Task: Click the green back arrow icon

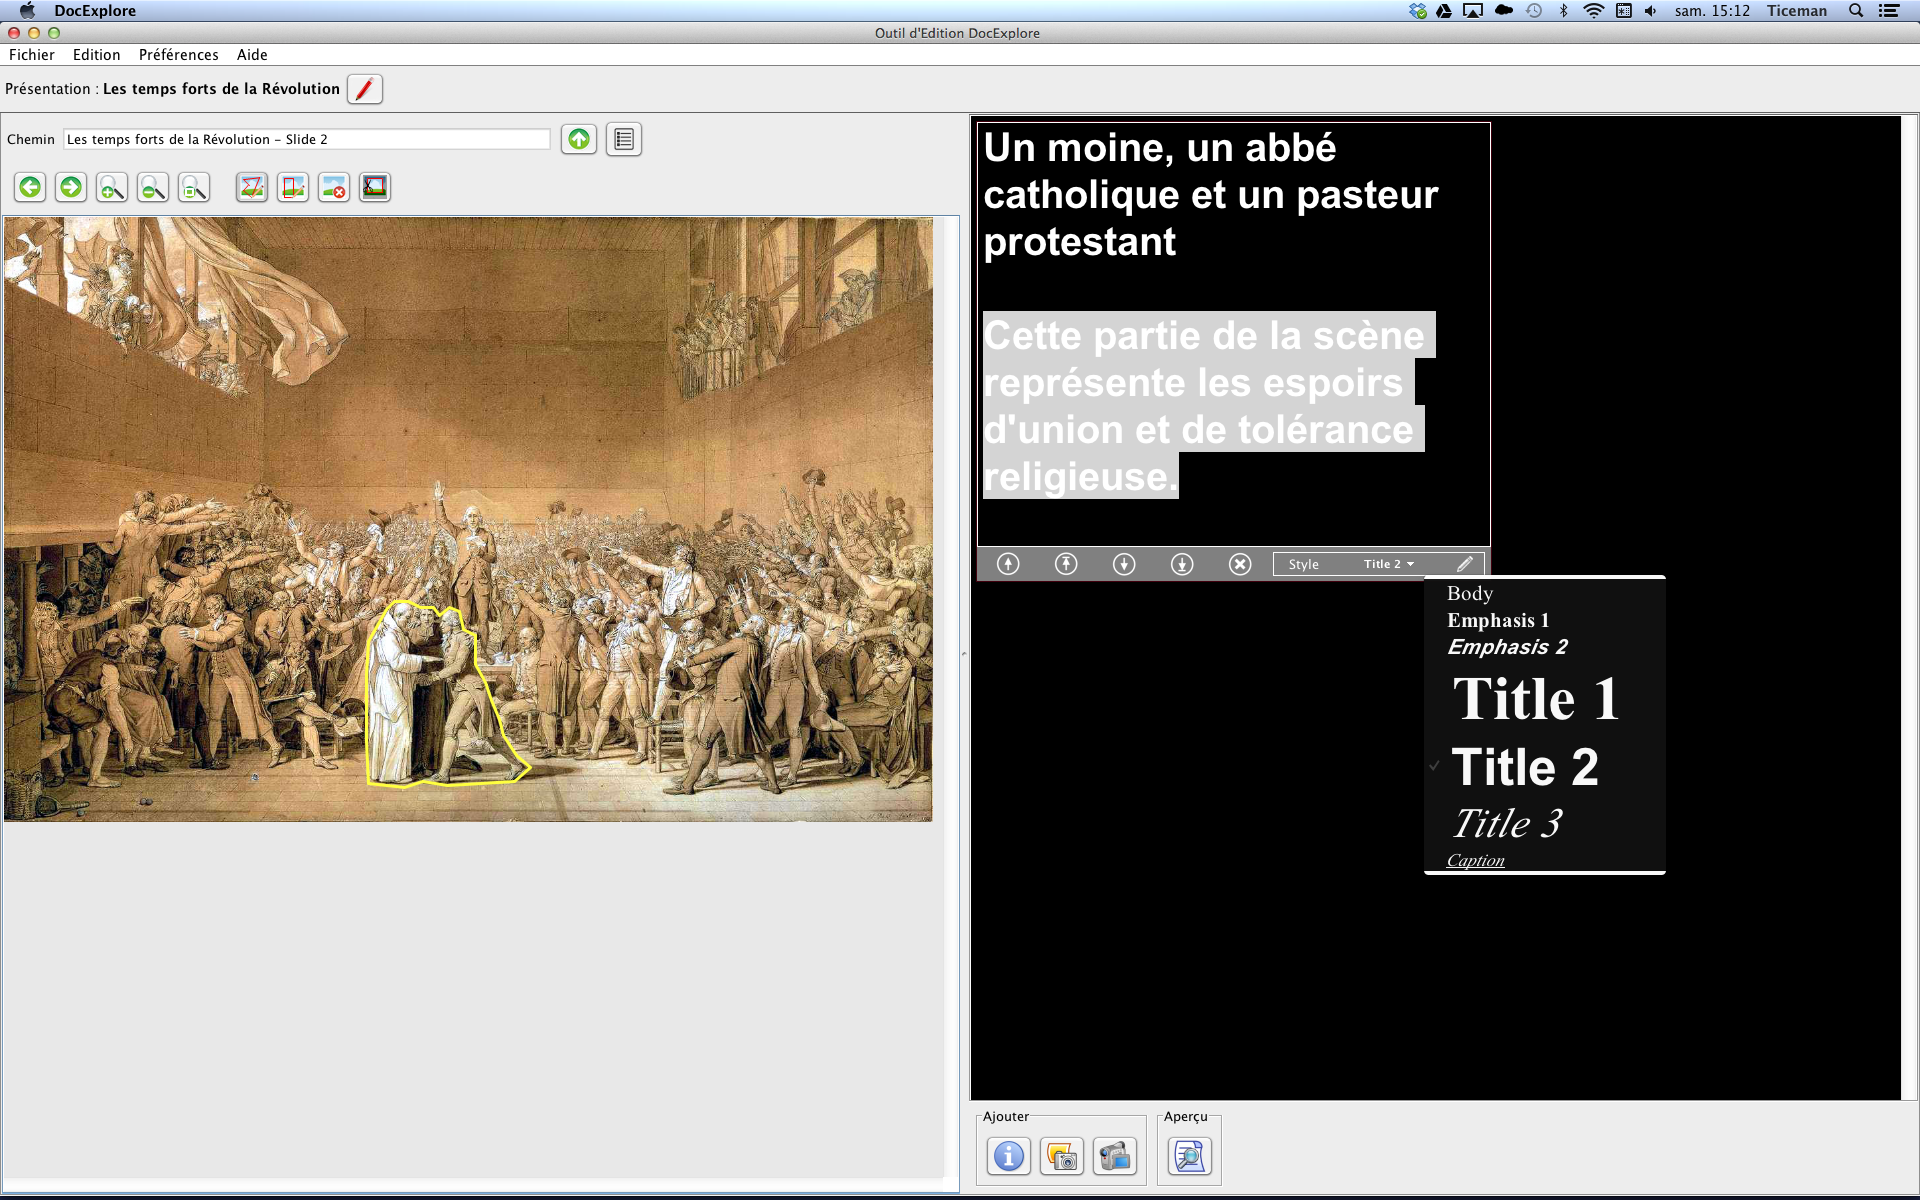Action: [x=30, y=187]
